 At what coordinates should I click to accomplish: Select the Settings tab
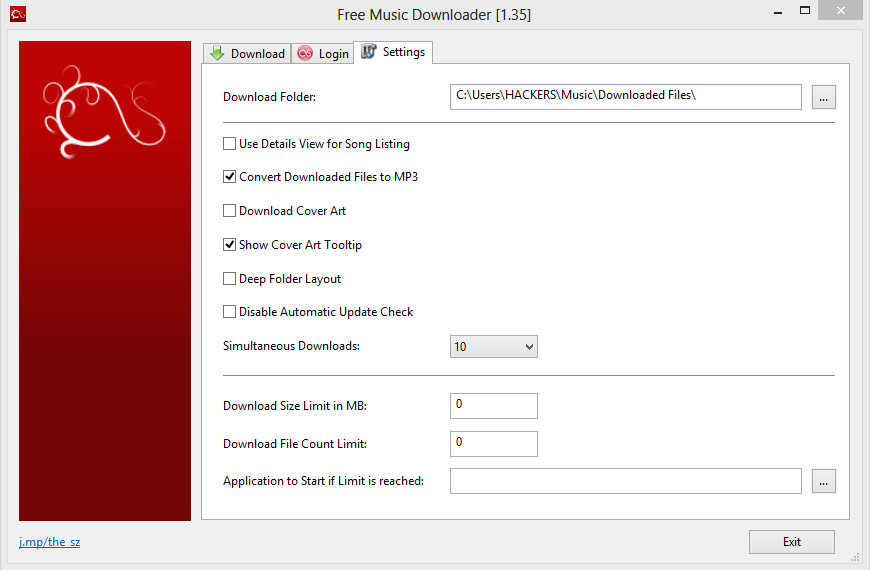point(393,52)
